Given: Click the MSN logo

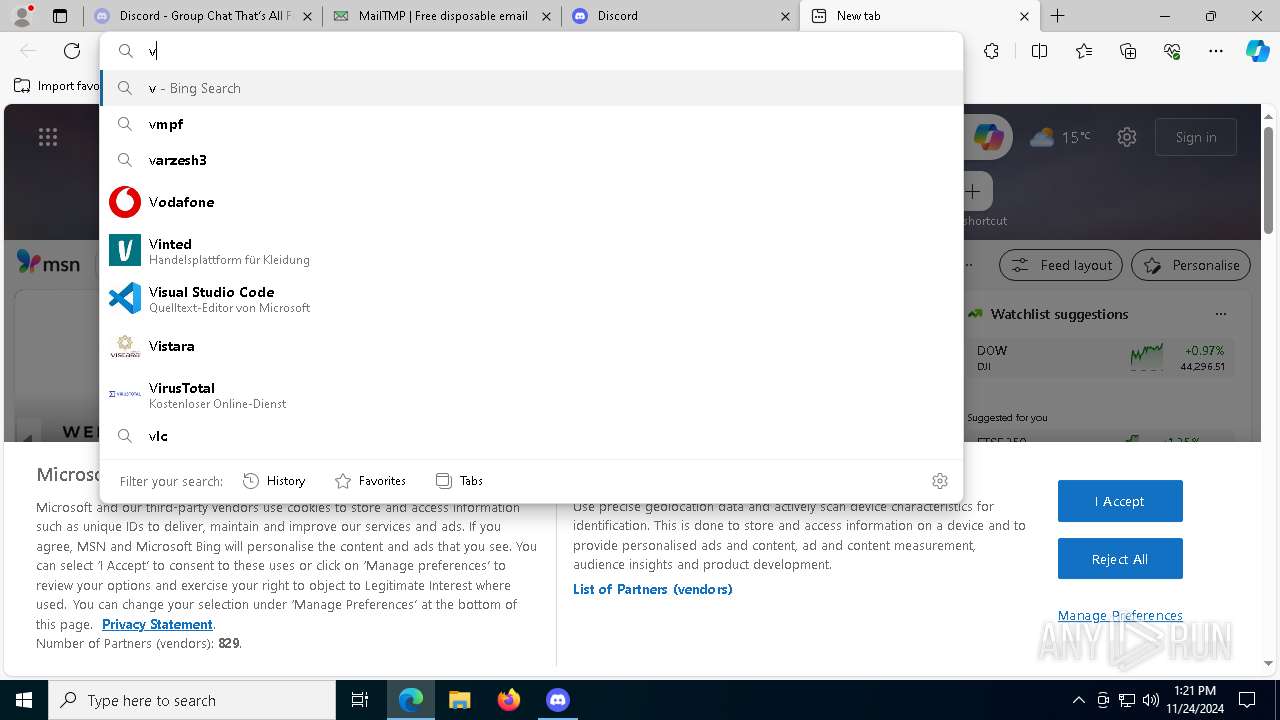Looking at the screenshot, I should coord(48,263).
